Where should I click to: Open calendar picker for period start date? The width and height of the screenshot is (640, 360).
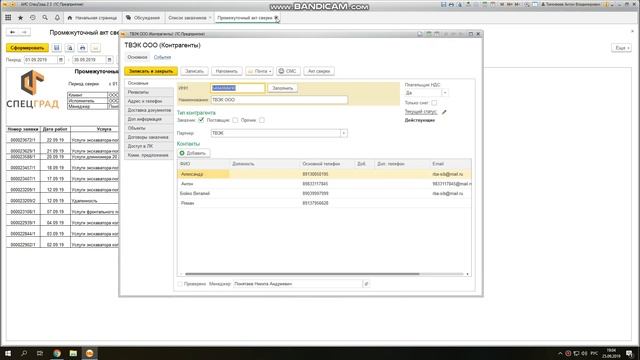(x=61, y=60)
